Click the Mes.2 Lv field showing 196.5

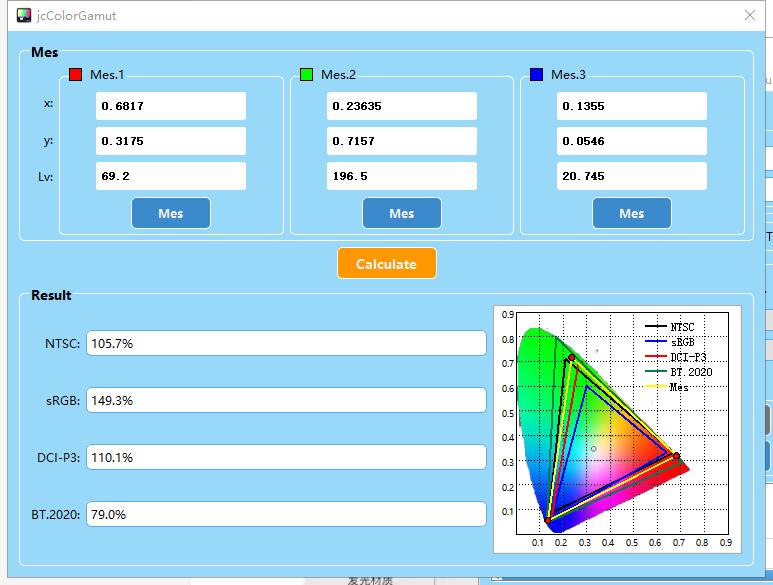click(401, 176)
